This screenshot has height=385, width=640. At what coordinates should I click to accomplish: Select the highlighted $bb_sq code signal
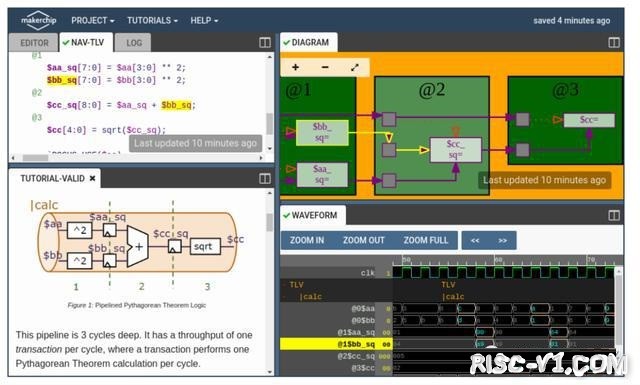point(62,80)
